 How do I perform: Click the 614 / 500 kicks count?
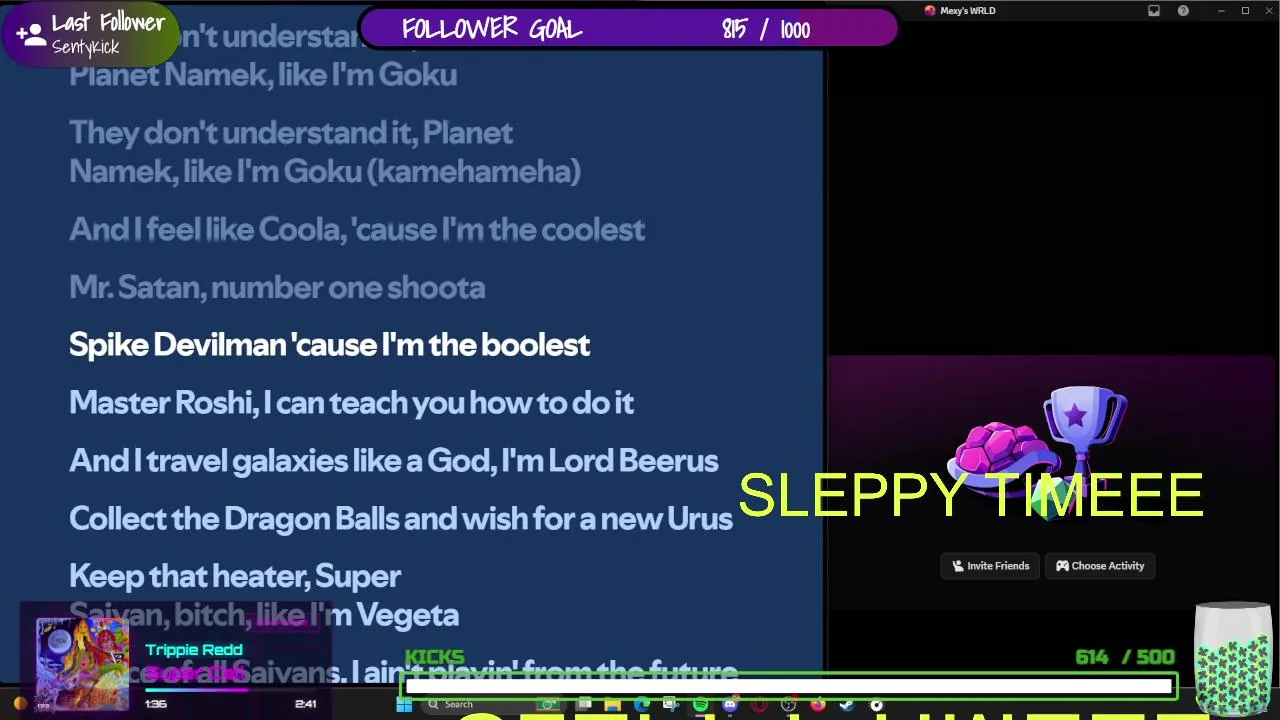tap(1125, 657)
